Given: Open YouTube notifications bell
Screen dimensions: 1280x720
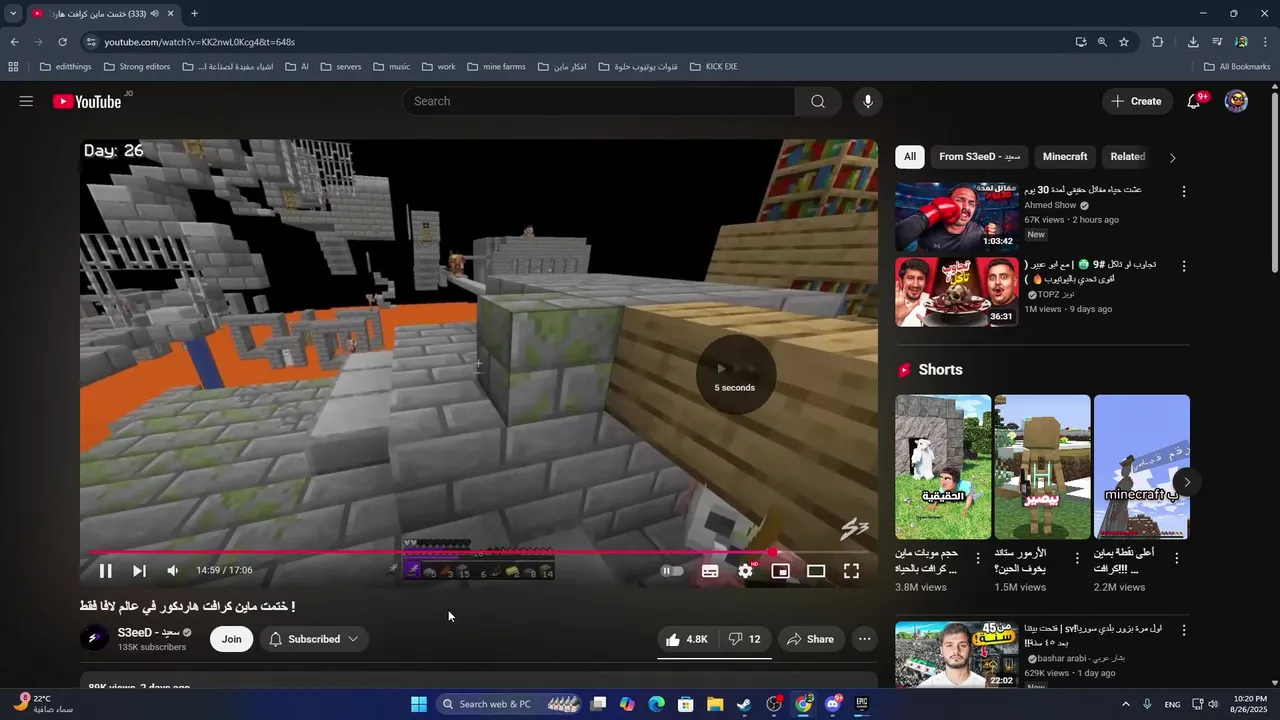Looking at the screenshot, I should pyautogui.click(x=1194, y=101).
